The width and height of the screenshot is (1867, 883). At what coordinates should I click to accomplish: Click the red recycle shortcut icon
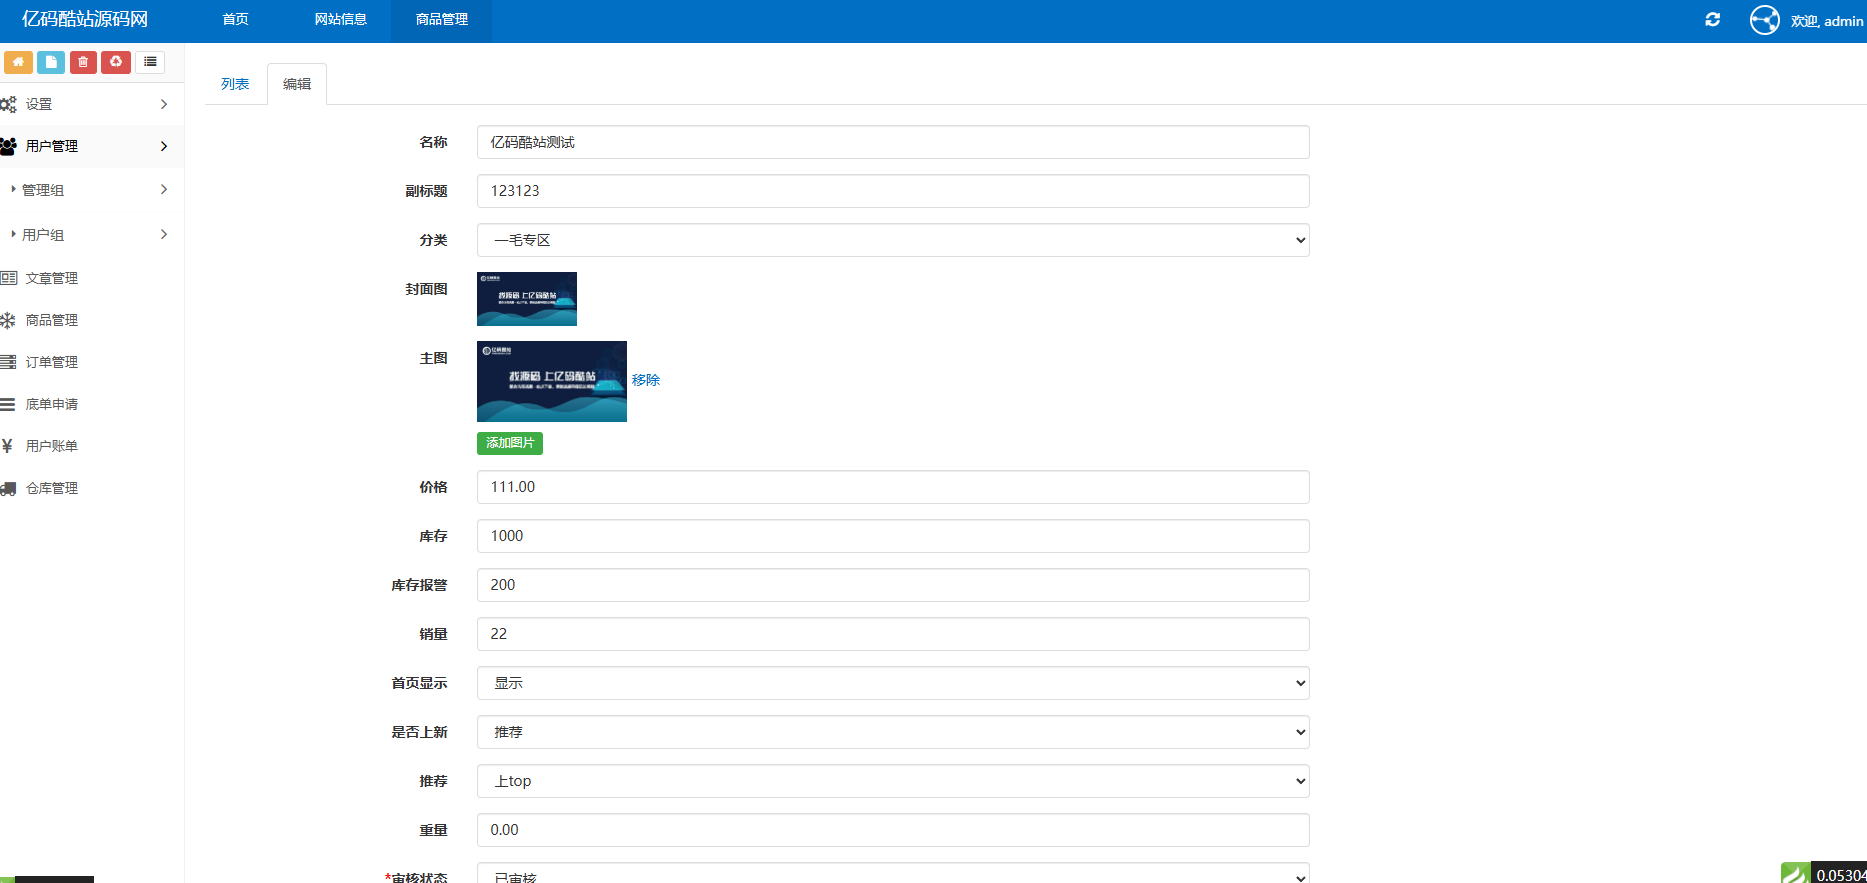coord(116,62)
